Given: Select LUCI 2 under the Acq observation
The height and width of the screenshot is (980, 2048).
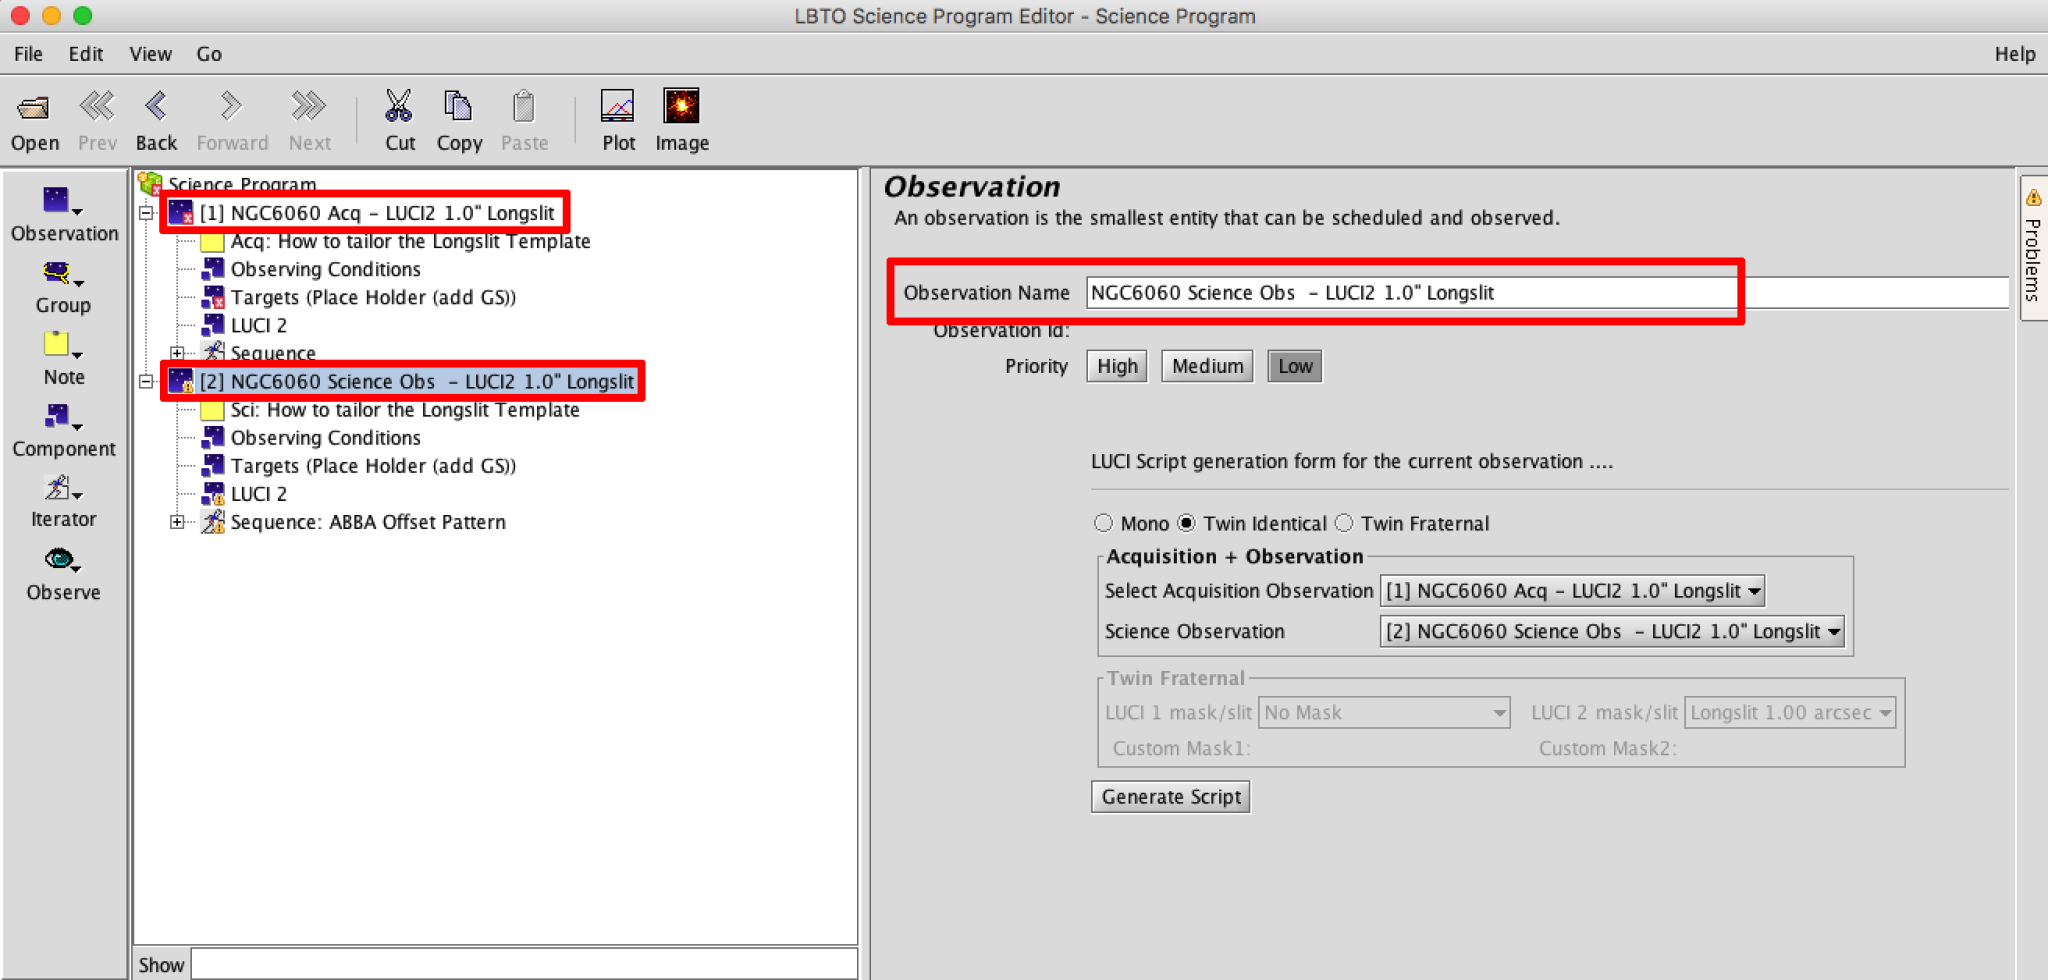Looking at the screenshot, I should coord(258,325).
